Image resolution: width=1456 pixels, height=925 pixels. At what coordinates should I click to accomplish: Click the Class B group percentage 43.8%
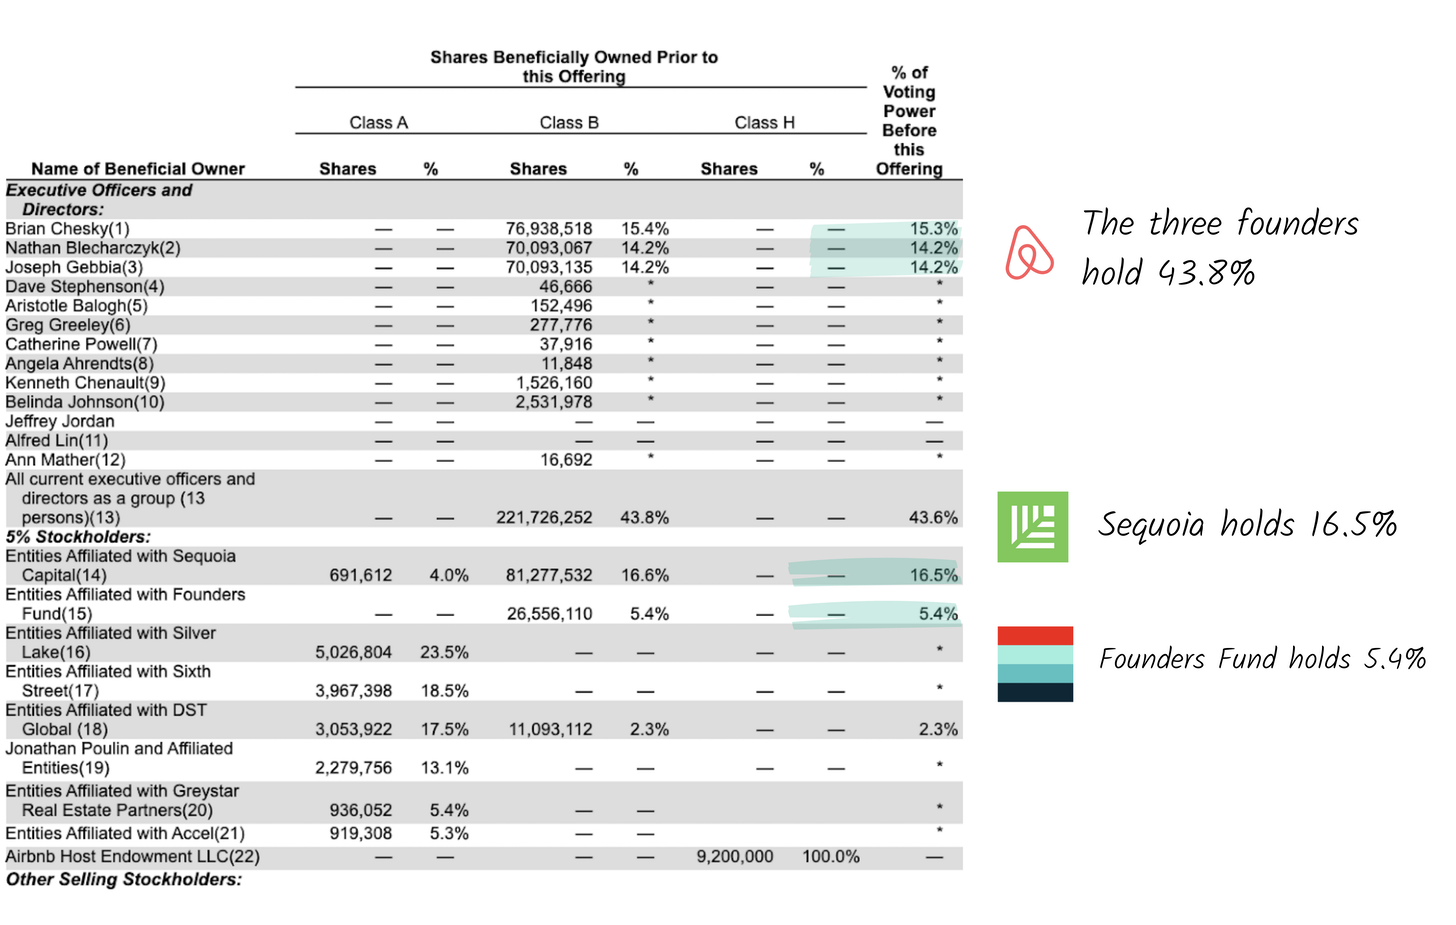tap(645, 518)
